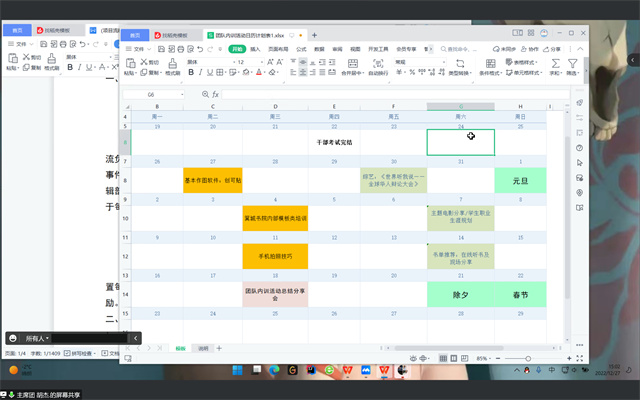Viewport: 640px width, 400px height.
Task: Switch to the 说明 sheet tab
Action: (203, 348)
